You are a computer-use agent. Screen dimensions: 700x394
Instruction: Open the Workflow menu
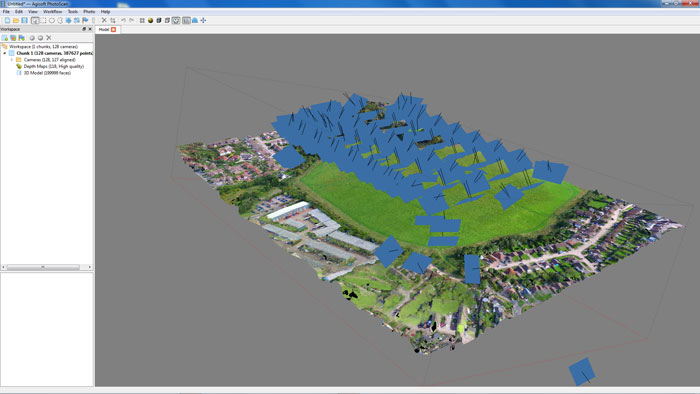pos(52,12)
